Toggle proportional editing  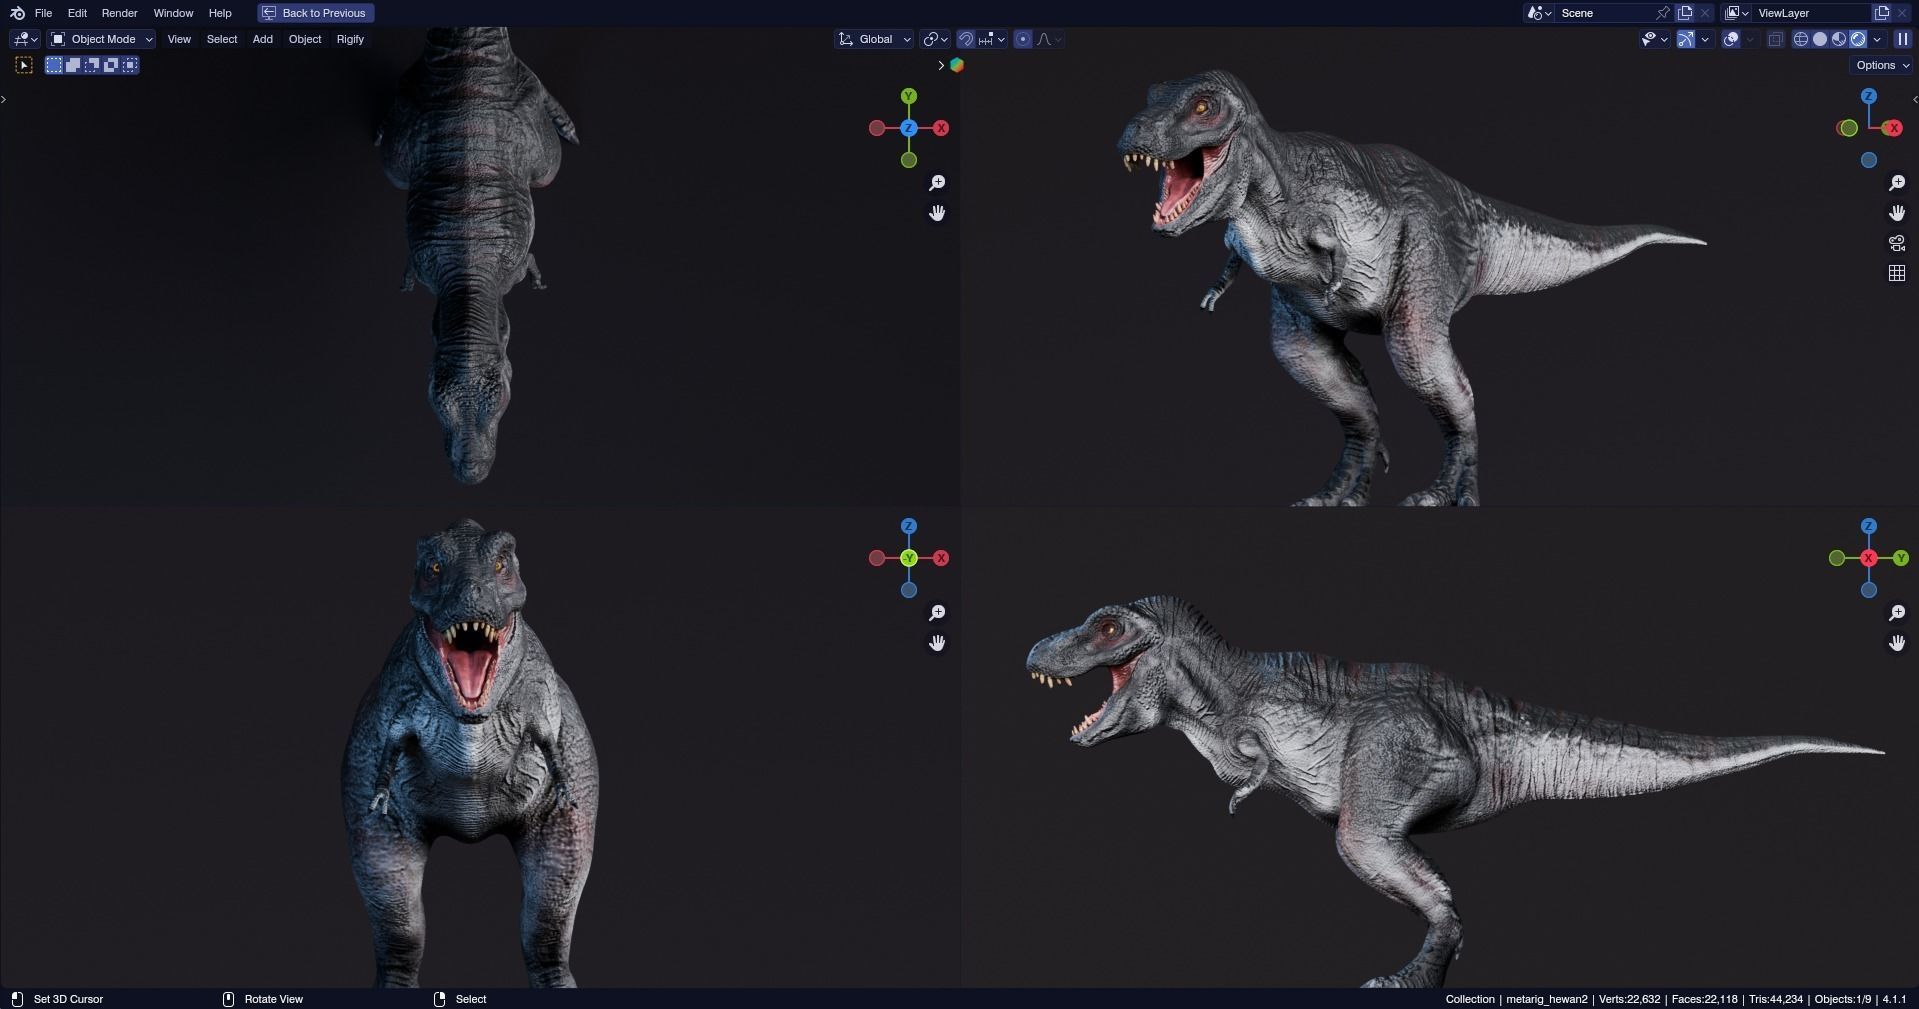(1023, 39)
